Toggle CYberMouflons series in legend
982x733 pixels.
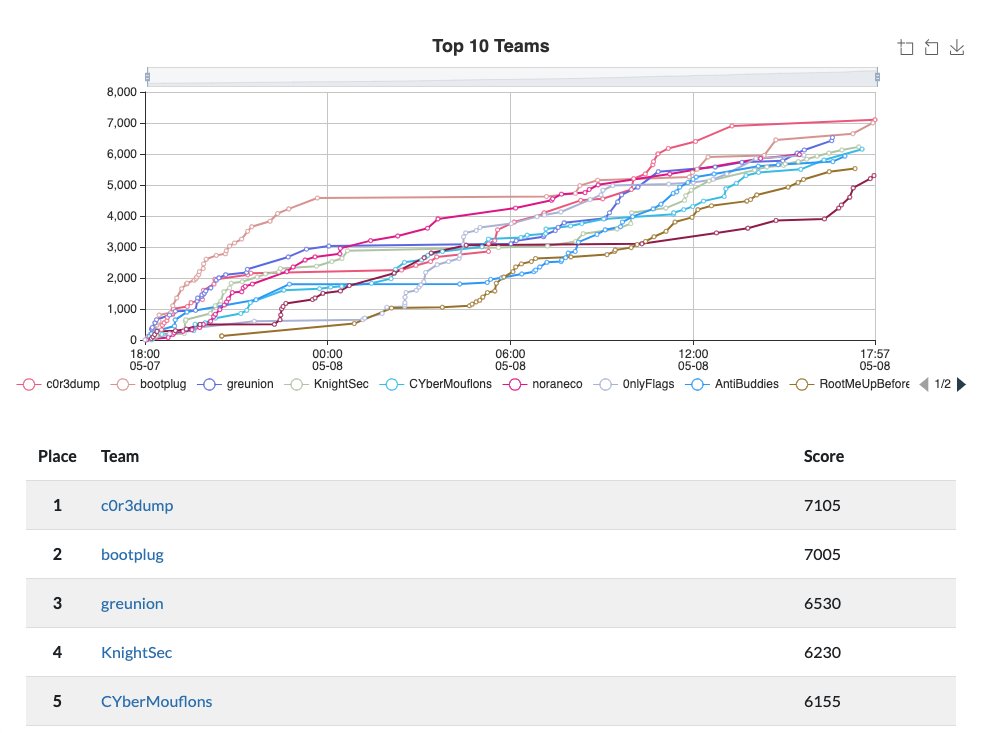436,384
